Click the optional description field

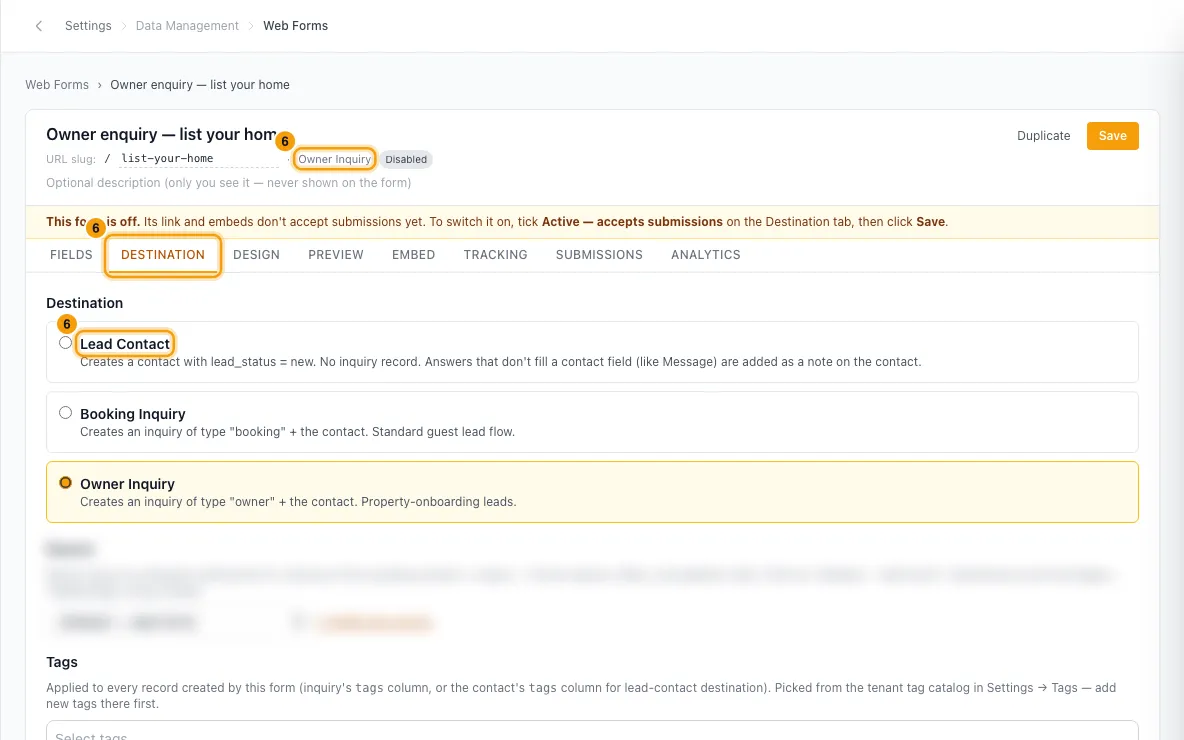[229, 183]
